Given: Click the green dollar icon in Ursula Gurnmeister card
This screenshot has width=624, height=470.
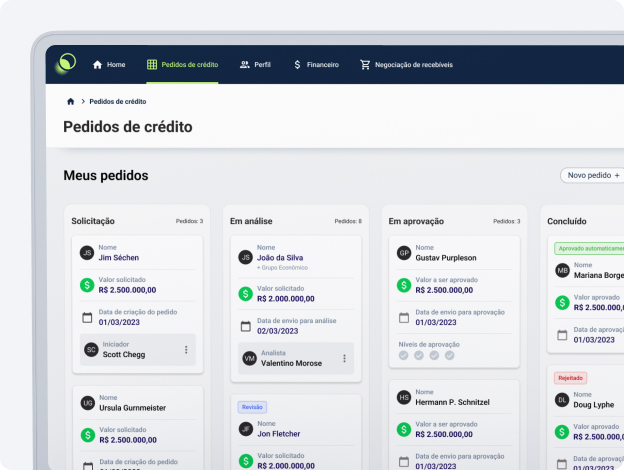Looking at the screenshot, I should 88,435.
